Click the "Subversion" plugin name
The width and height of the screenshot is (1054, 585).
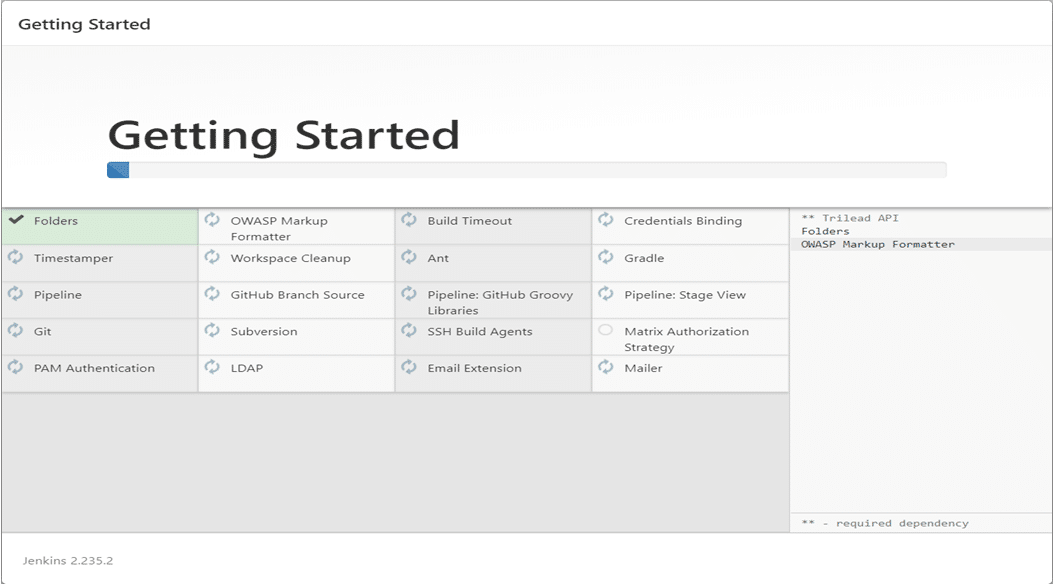pyautogui.click(x=264, y=332)
